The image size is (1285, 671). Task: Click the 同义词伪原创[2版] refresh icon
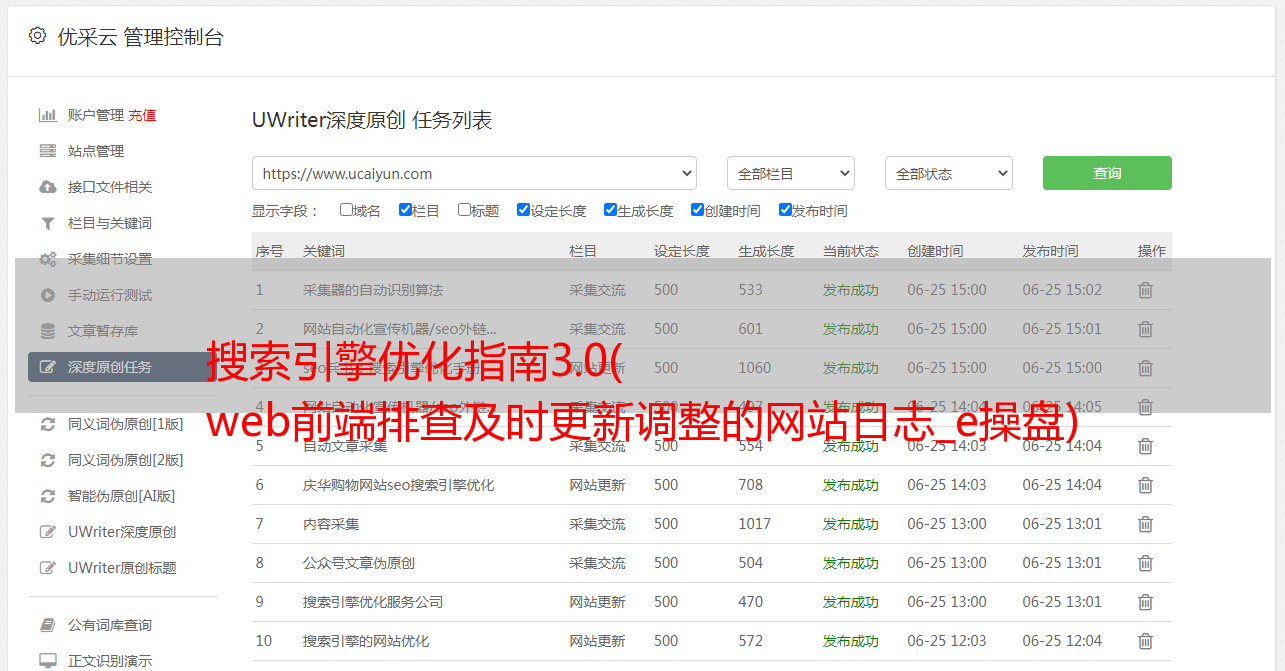(47, 460)
